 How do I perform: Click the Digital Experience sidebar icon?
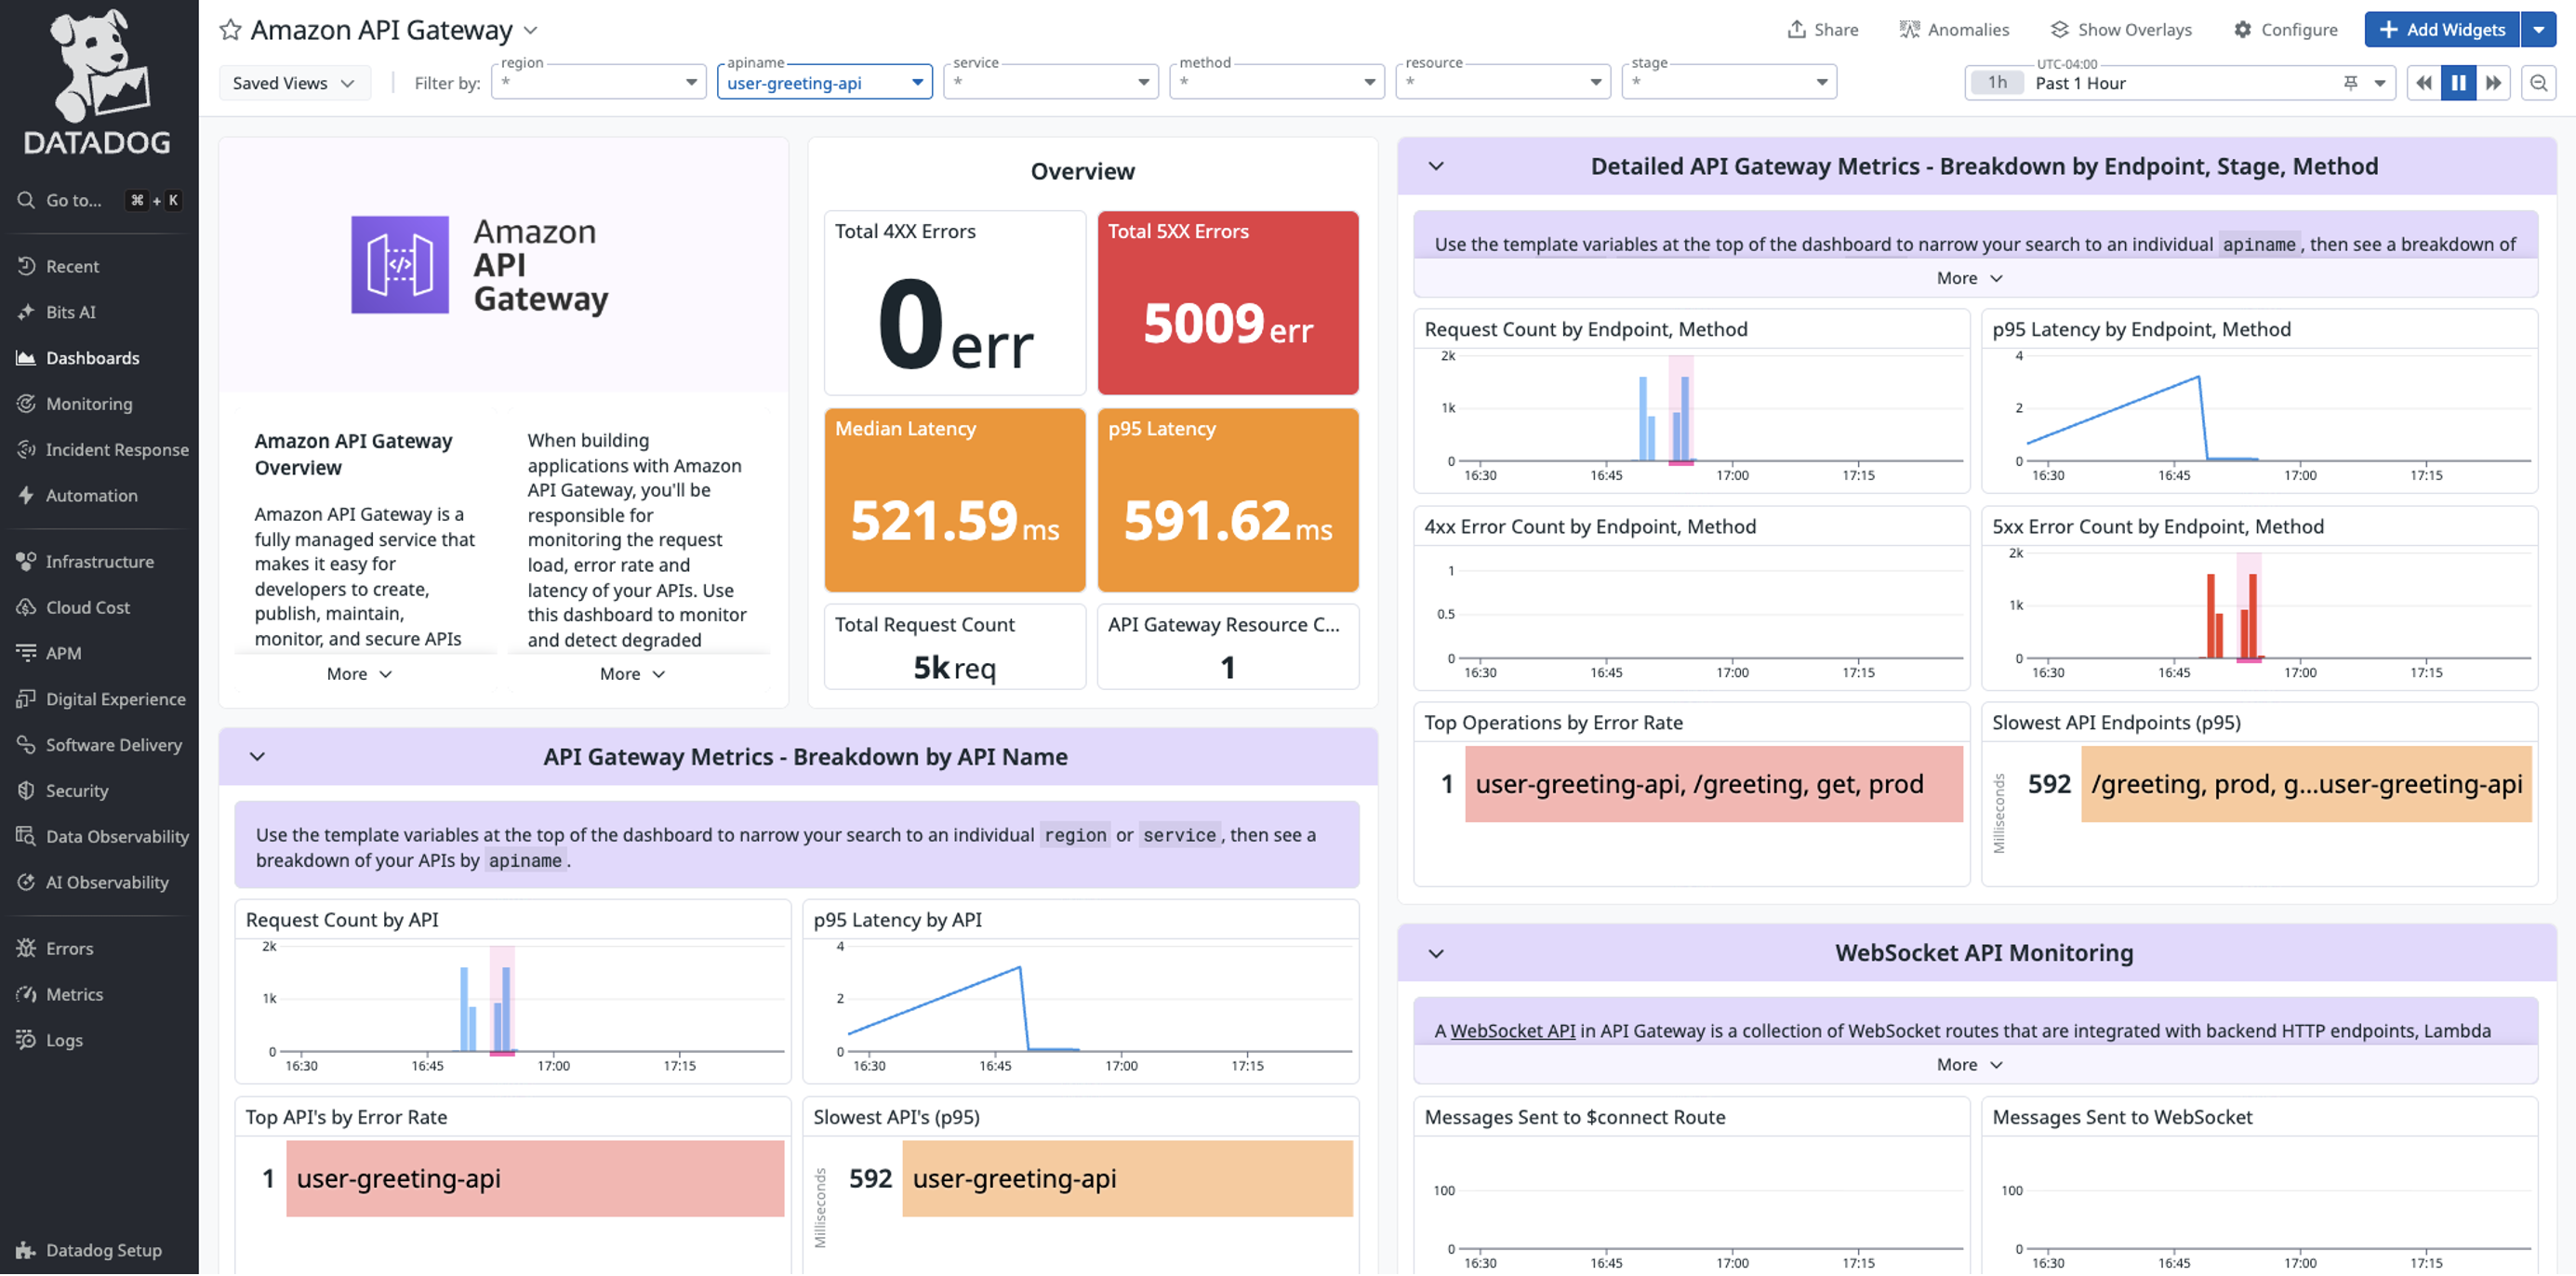click(26, 700)
